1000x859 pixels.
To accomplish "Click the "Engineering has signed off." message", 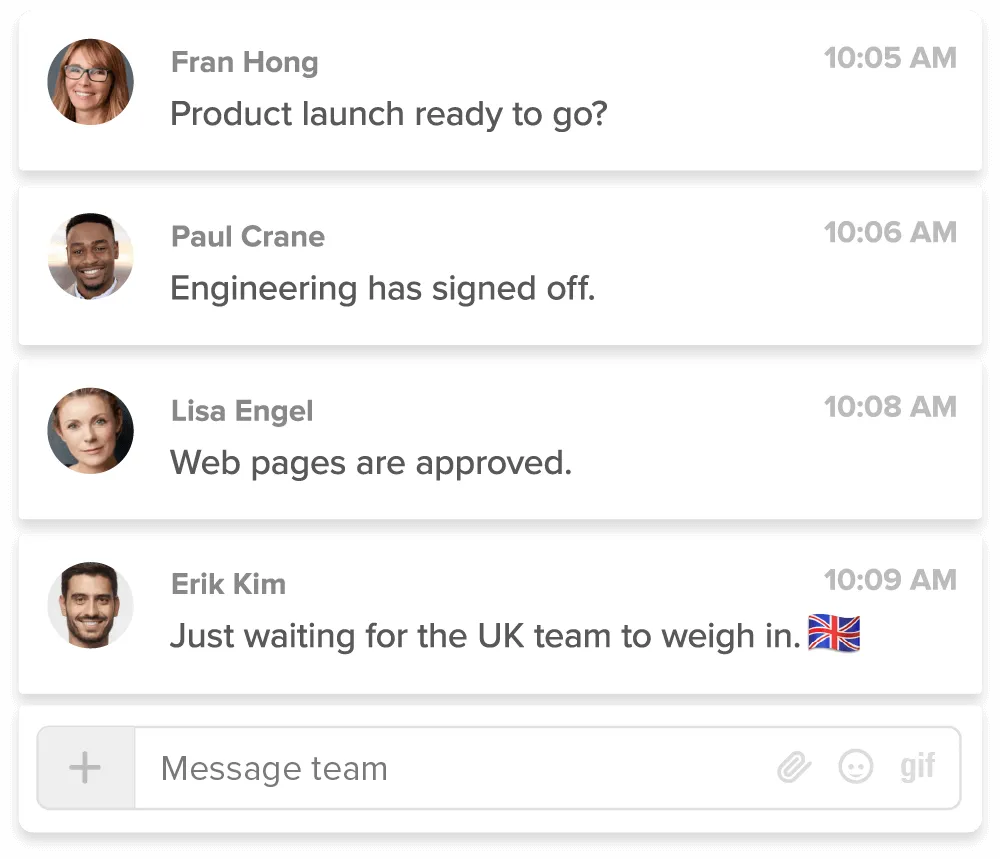I will click(x=383, y=289).
